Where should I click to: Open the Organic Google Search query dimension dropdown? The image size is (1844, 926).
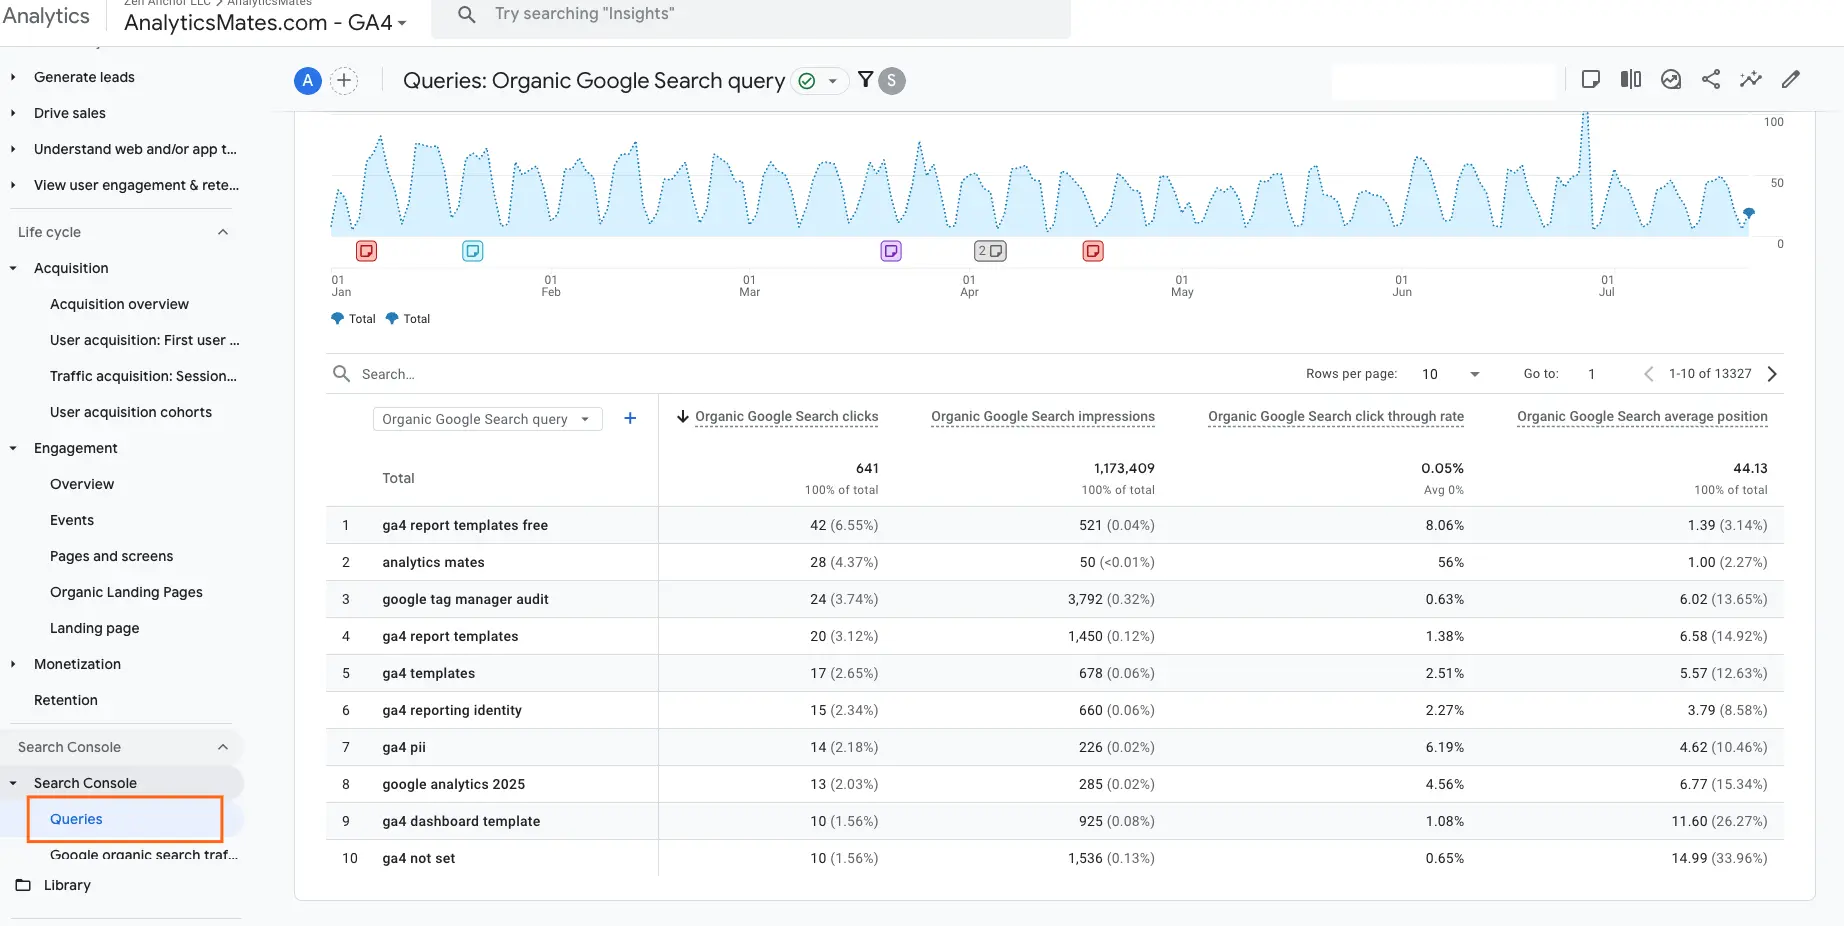487,419
